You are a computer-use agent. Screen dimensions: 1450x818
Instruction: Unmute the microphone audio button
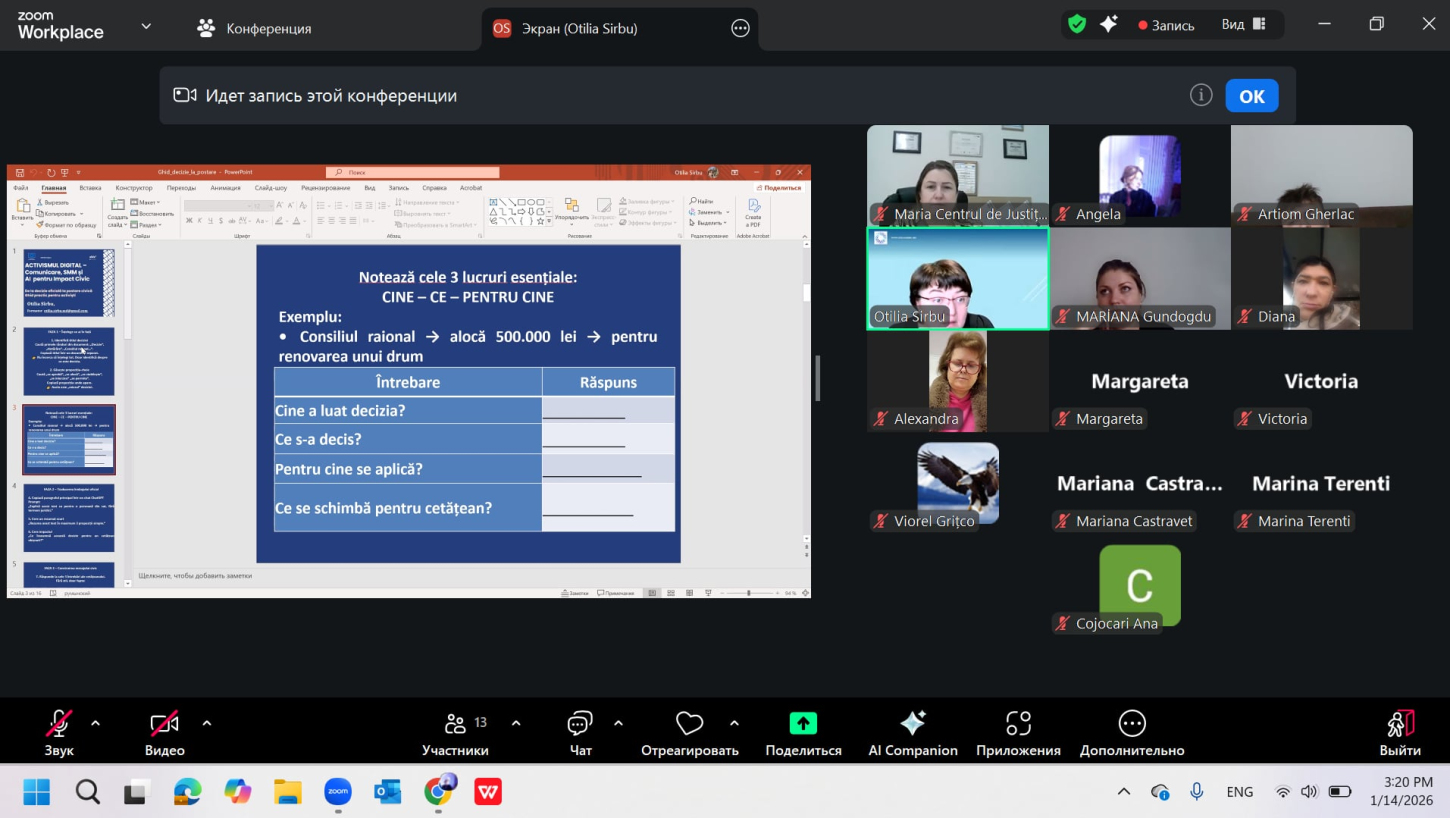(59, 724)
